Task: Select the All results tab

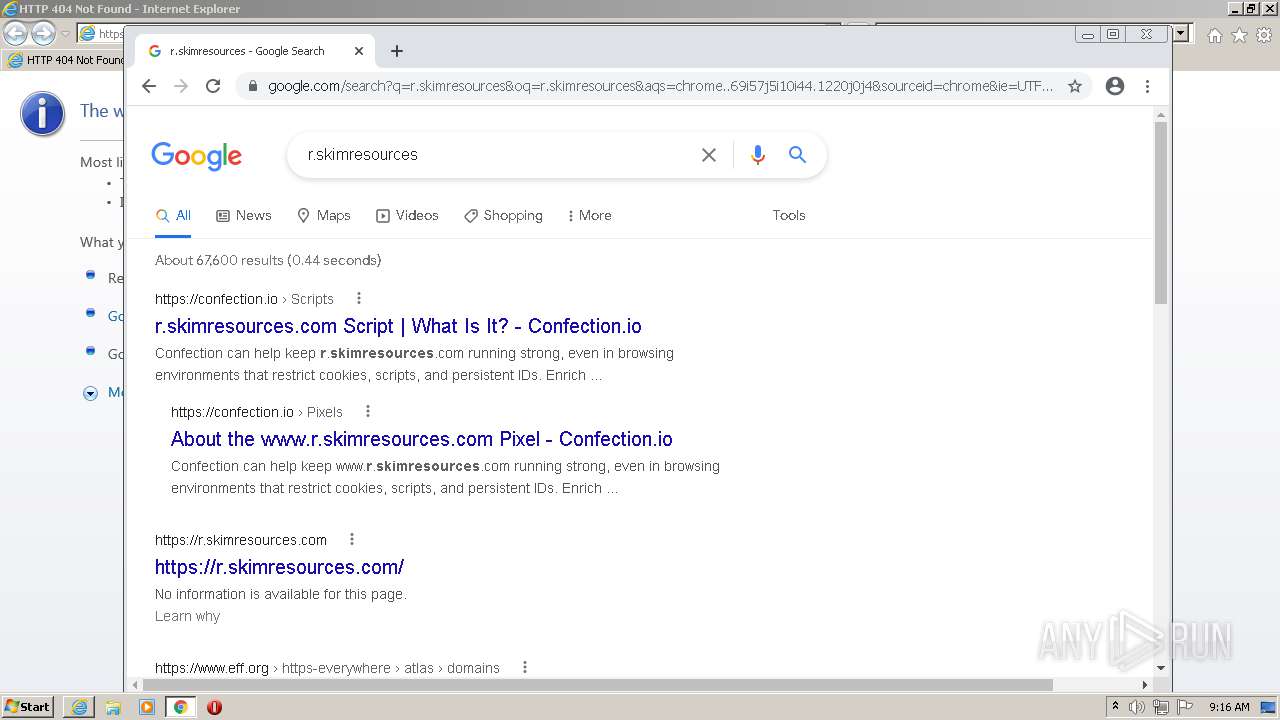Action: [x=173, y=215]
